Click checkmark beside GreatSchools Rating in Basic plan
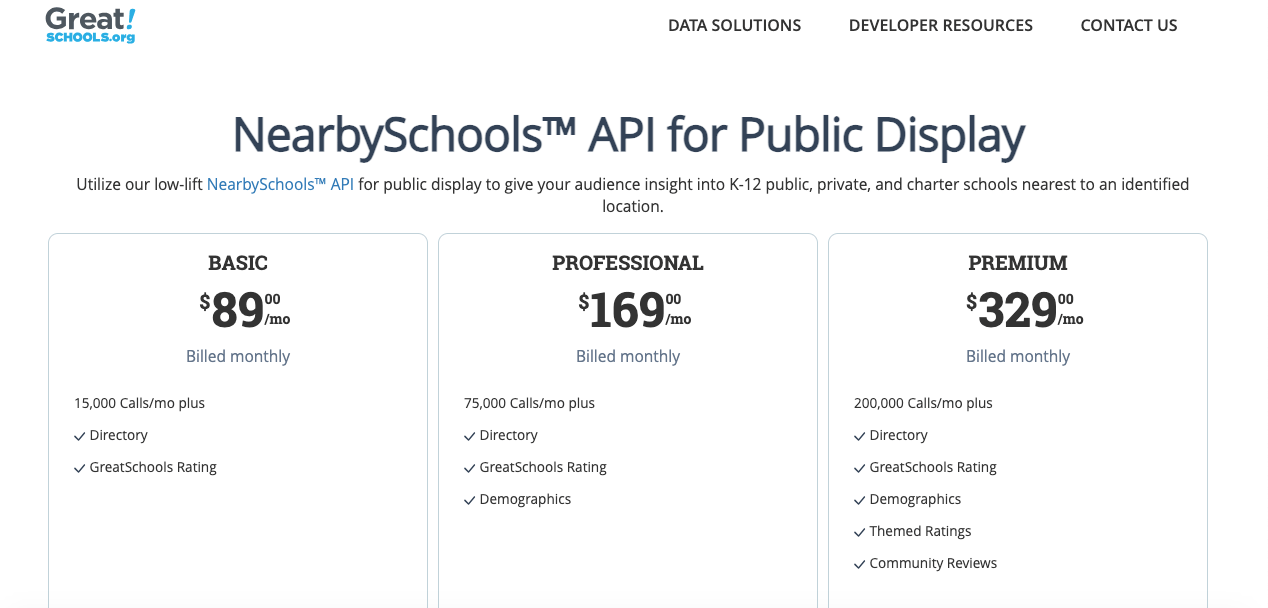This screenshot has width=1268, height=608. point(79,469)
